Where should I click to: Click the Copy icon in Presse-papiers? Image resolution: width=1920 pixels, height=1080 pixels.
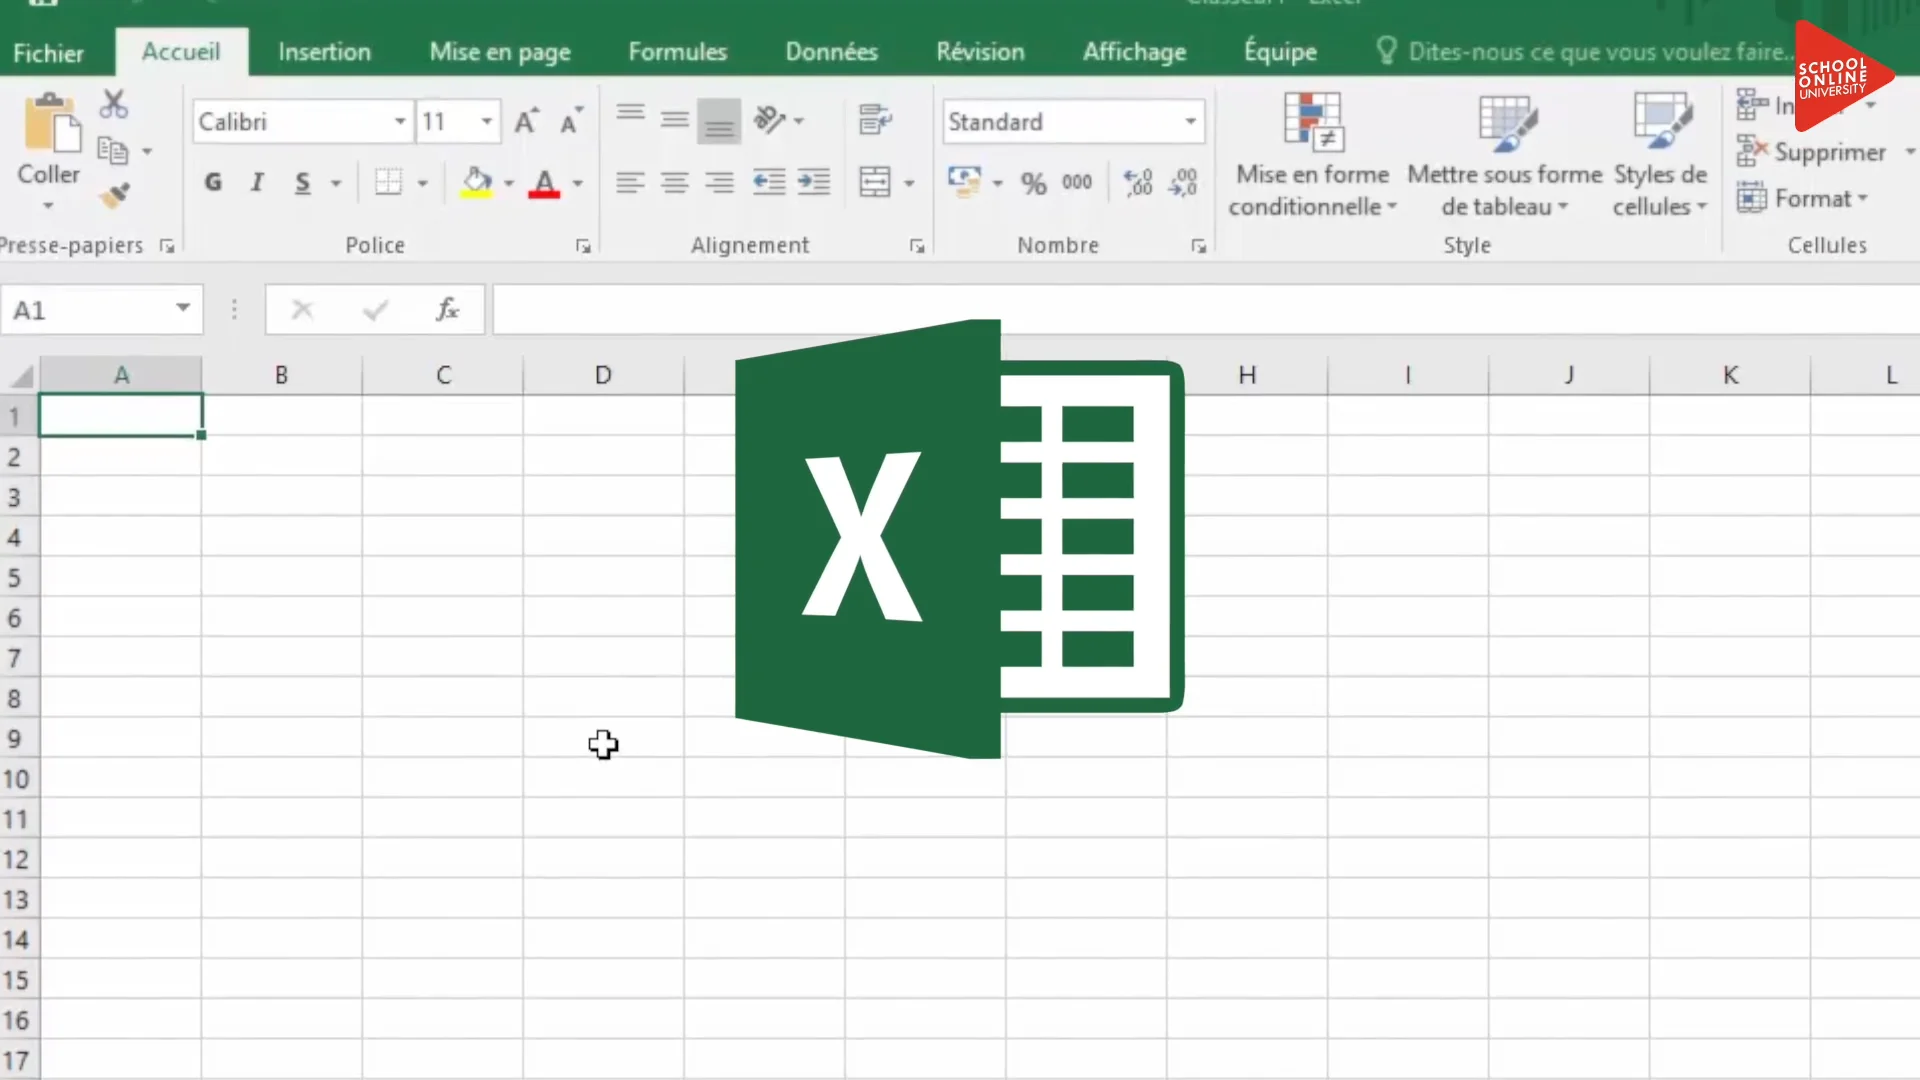pyautogui.click(x=112, y=151)
